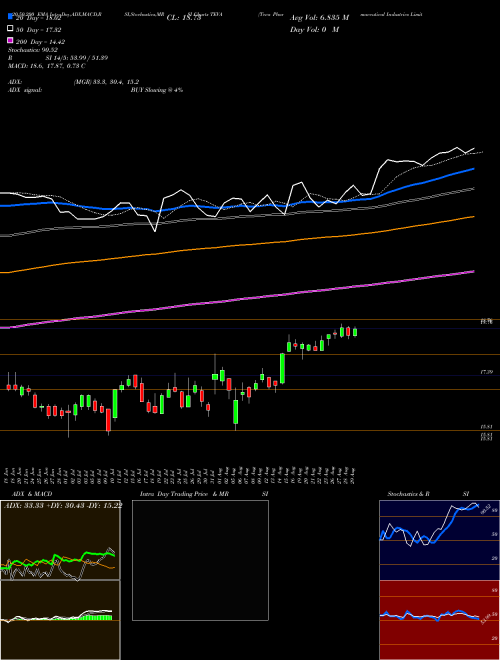The width and height of the screenshot is (500, 660).
Task: Click the 'Stochastics & R' panel title
Action: click(x=408, y=494)
